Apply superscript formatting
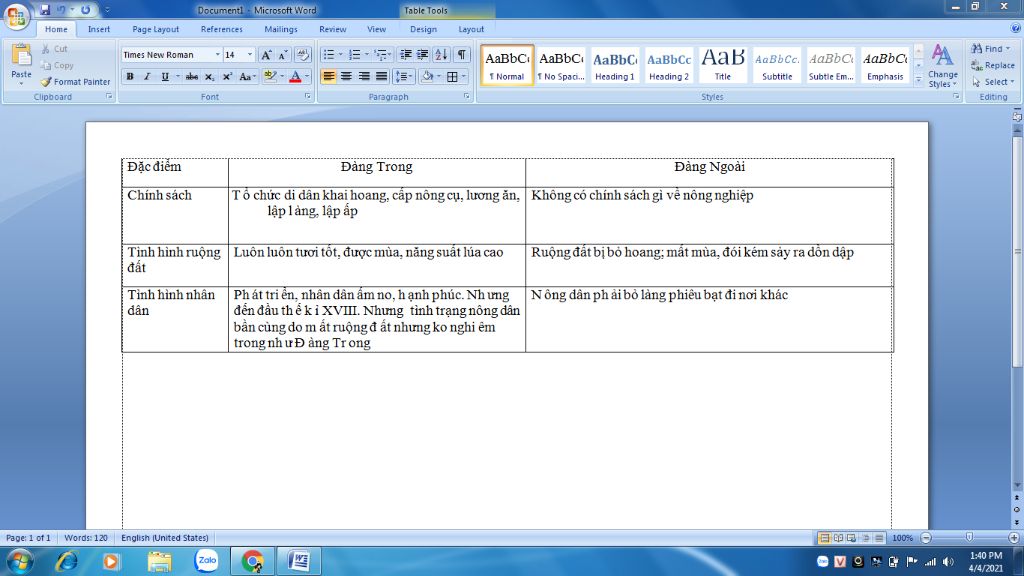 click(227, 76)
